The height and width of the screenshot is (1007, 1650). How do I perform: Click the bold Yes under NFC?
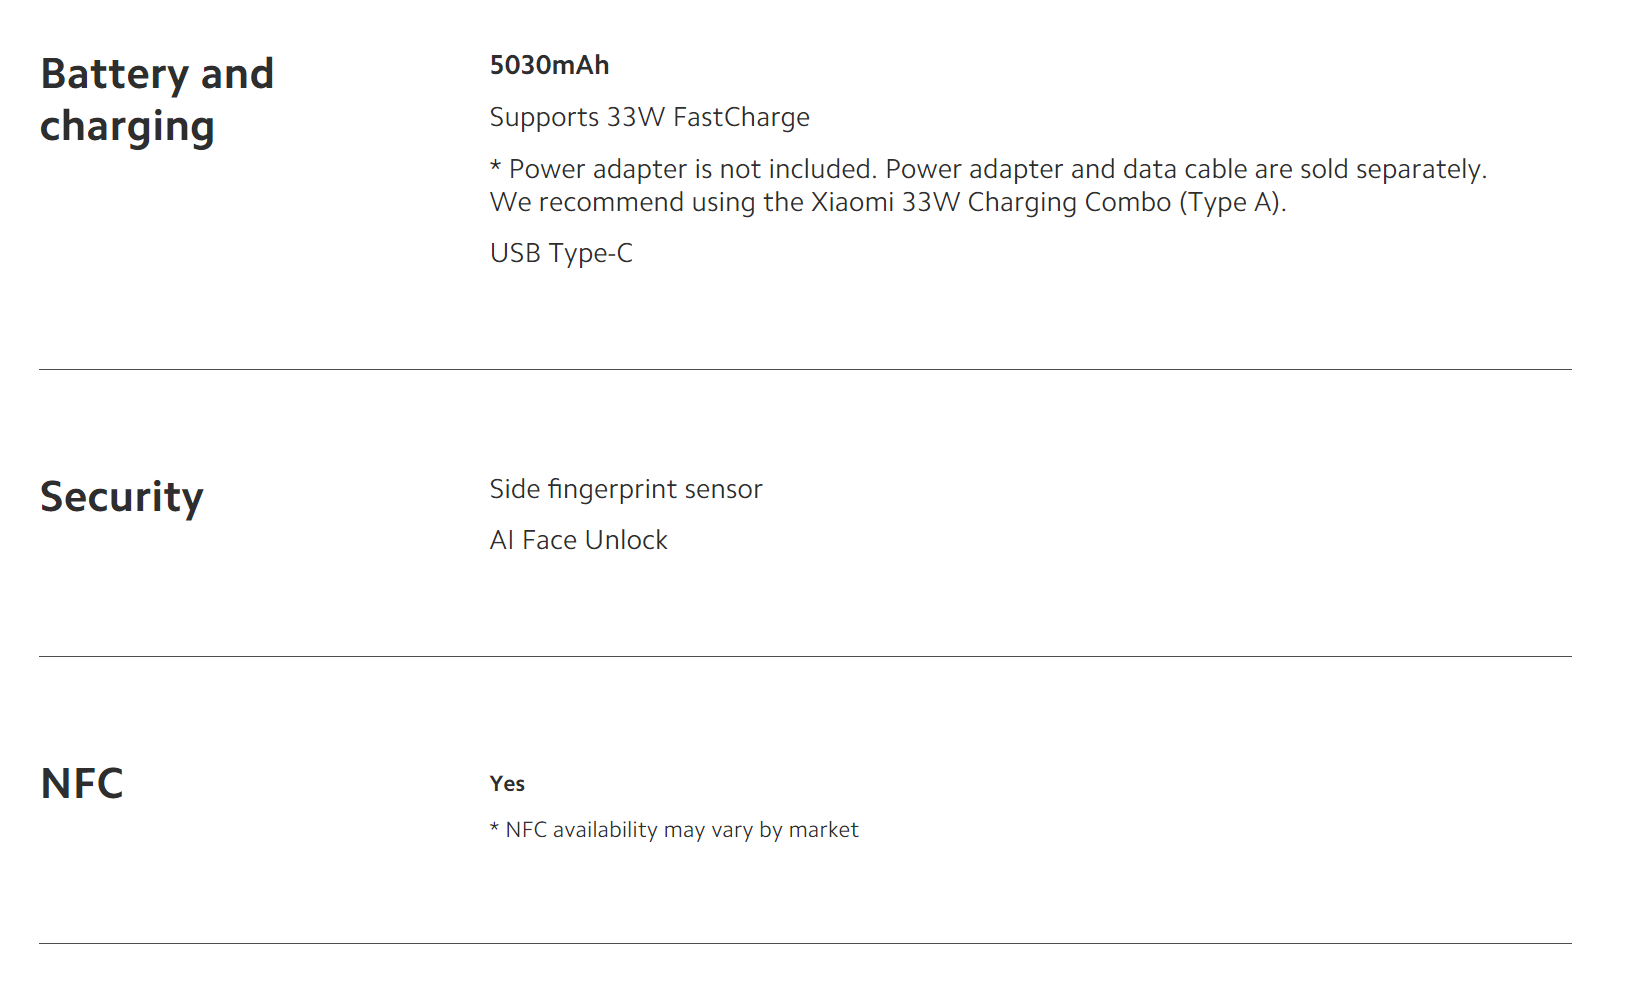coord(507,784)
